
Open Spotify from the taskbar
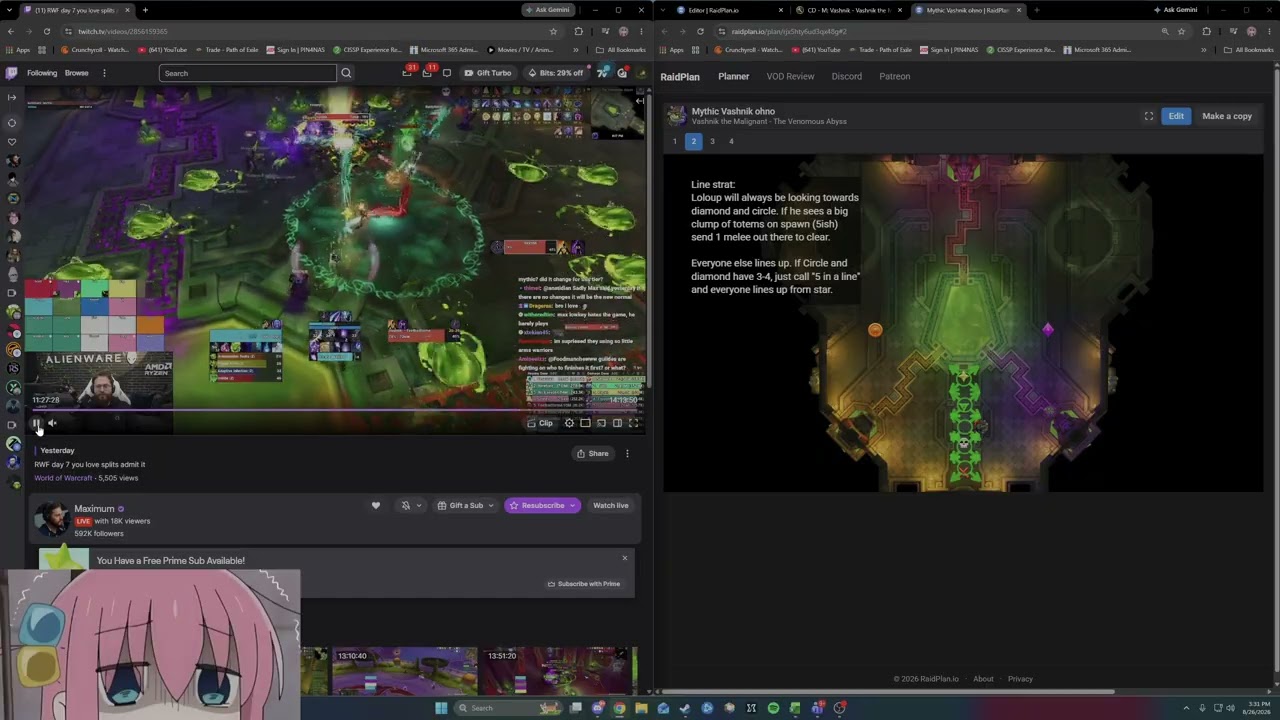click(x=773, y=708)
